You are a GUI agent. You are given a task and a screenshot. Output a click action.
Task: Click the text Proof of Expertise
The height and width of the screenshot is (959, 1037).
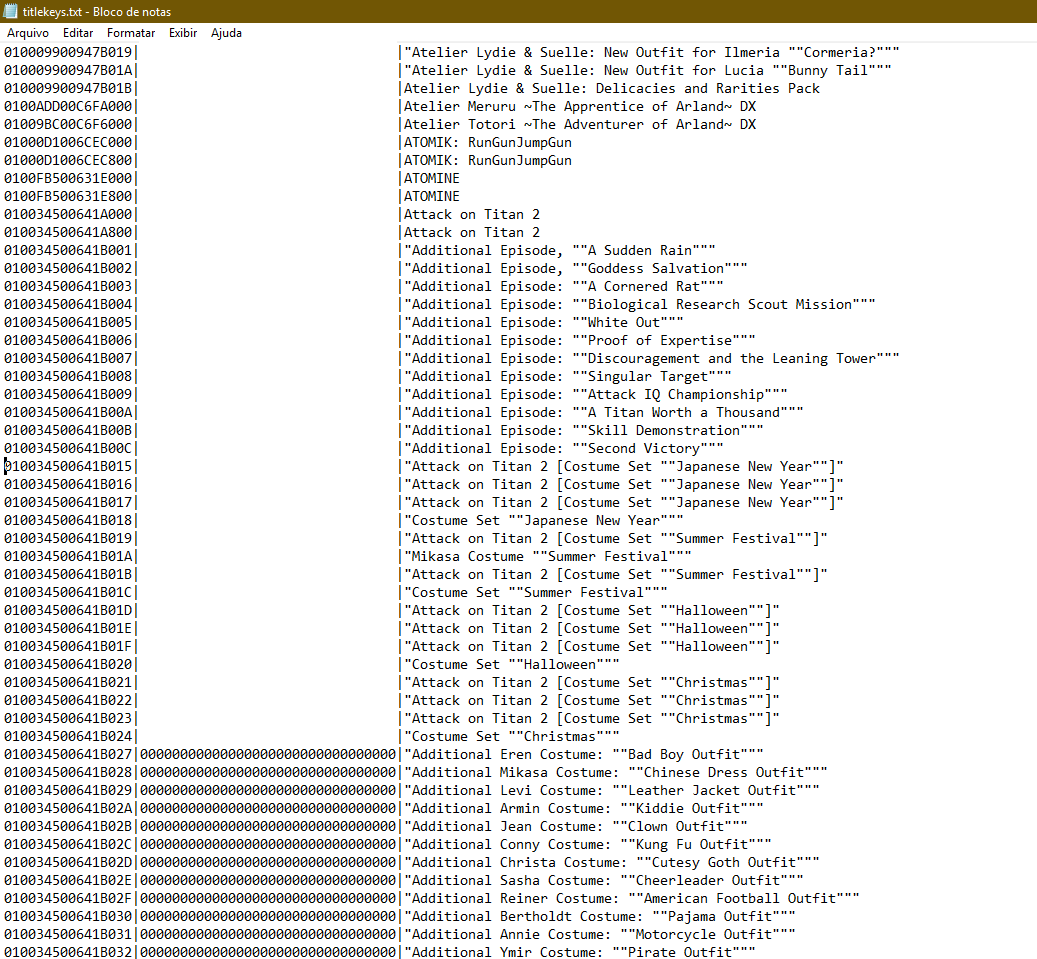pyautogui.click(x=659, y=341)
